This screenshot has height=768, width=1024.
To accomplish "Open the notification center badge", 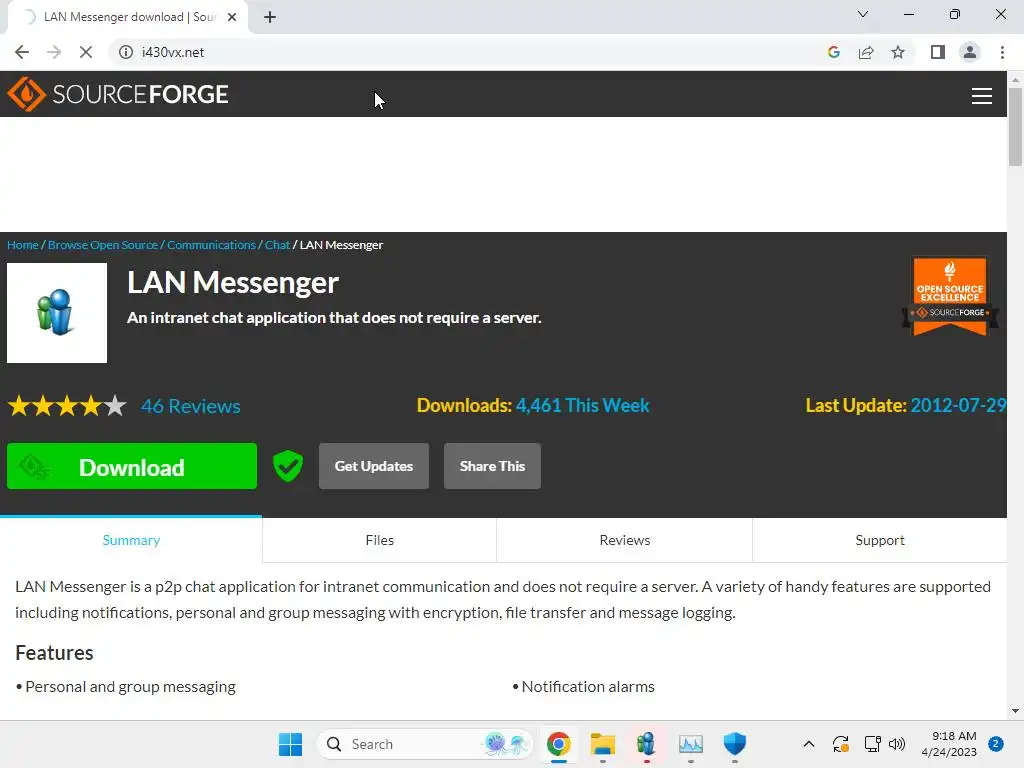I will coord(996,744).
